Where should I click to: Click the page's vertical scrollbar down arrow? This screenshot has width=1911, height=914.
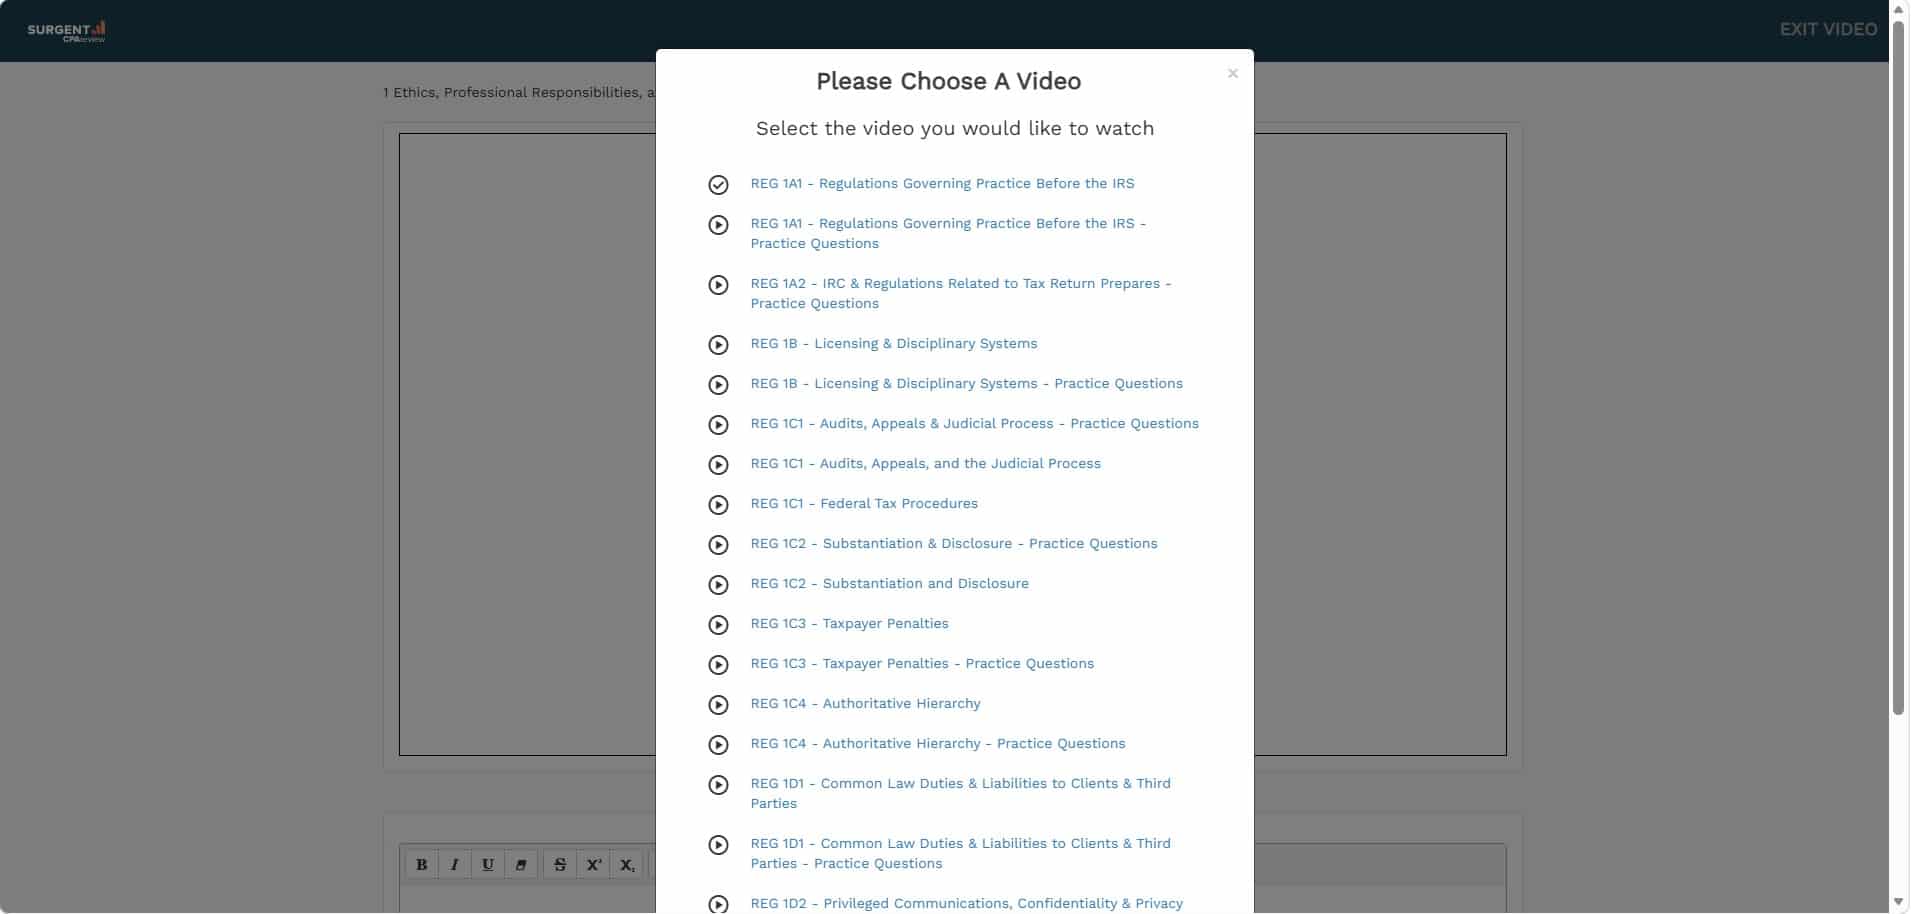pyautogui.click(x=1898, y=902)
